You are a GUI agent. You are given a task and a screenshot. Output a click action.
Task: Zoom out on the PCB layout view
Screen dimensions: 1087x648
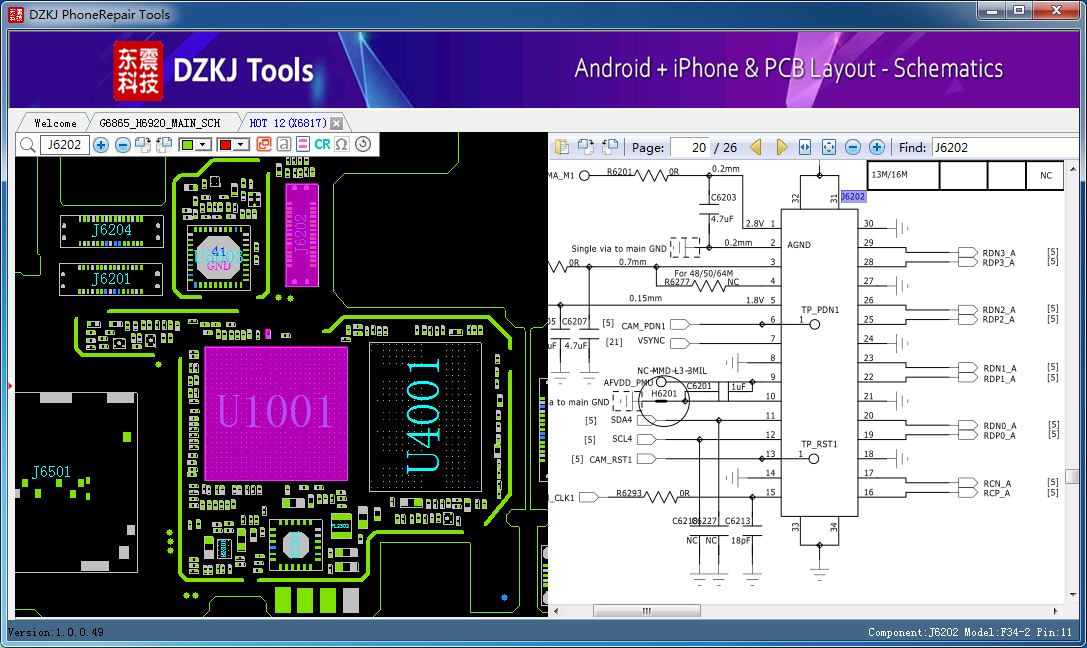pos(123,144)
